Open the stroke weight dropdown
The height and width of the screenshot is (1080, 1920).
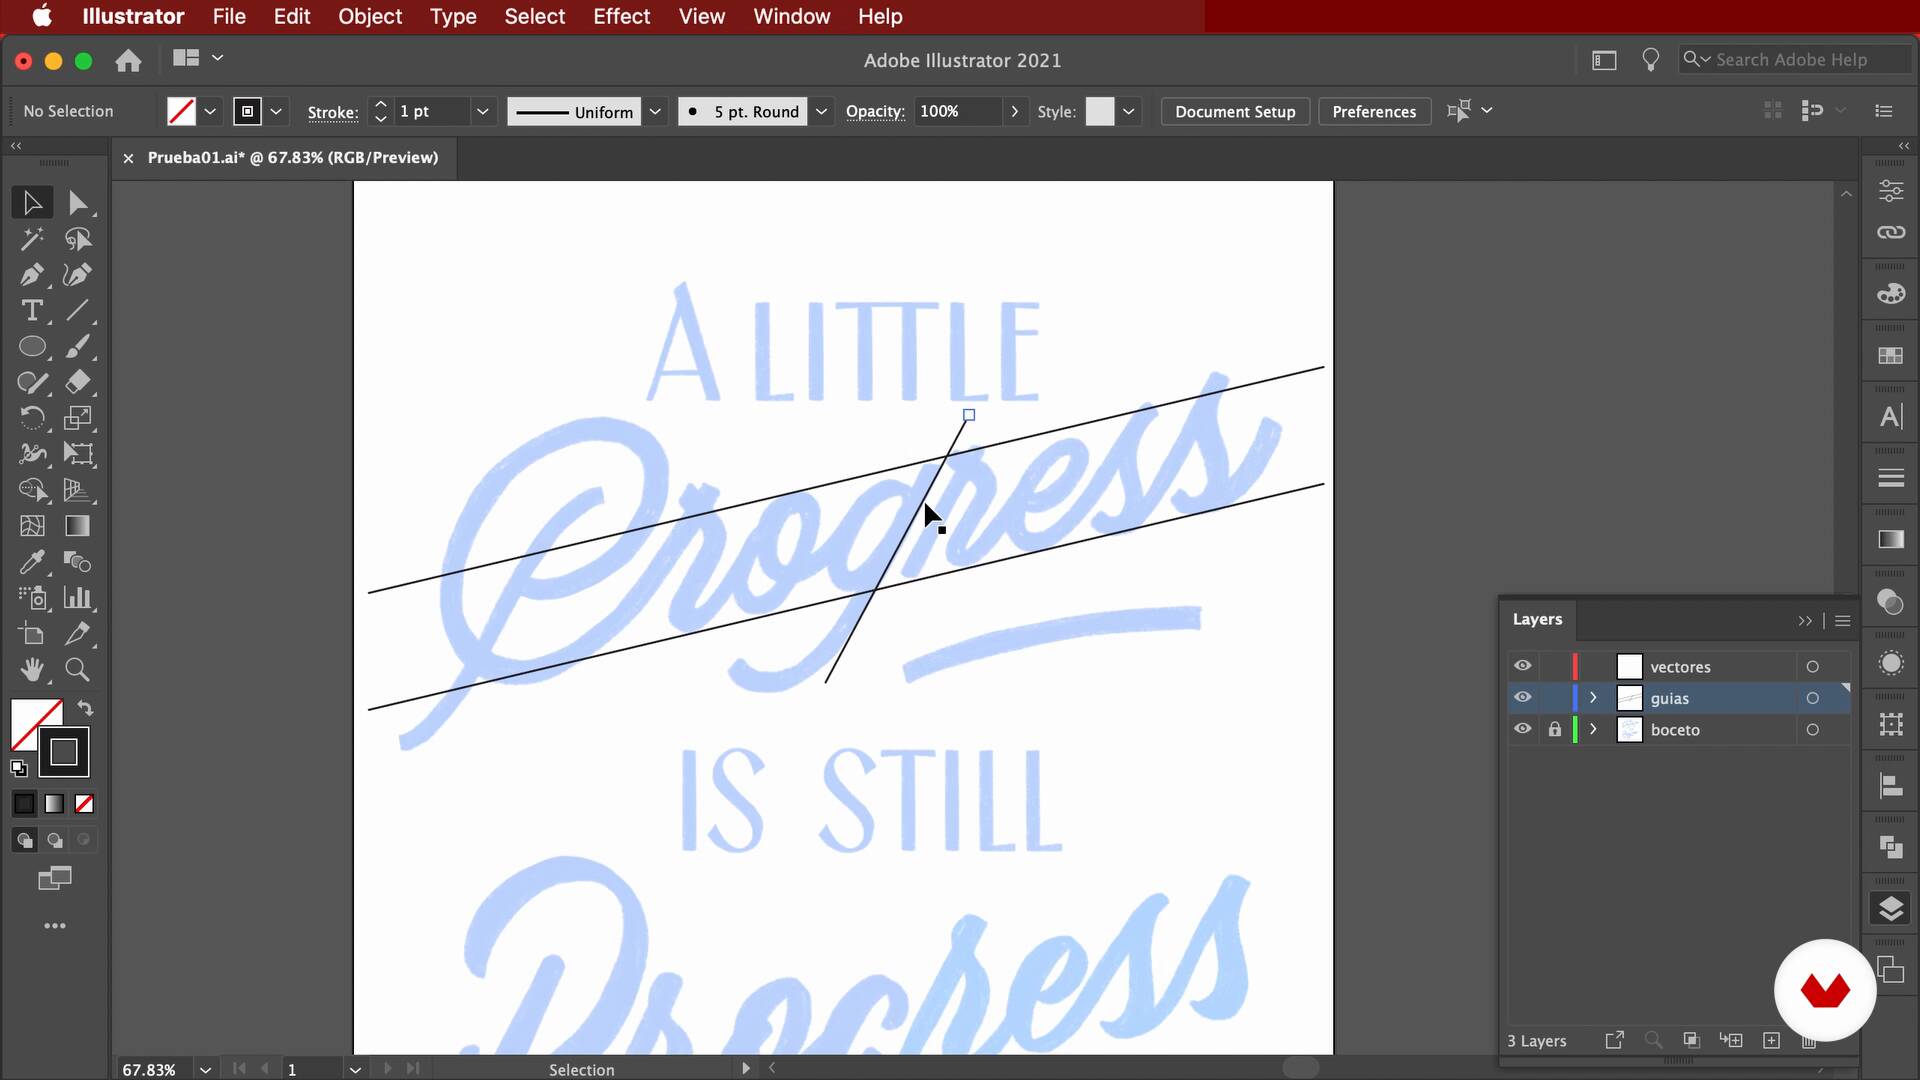click(482, 112)
